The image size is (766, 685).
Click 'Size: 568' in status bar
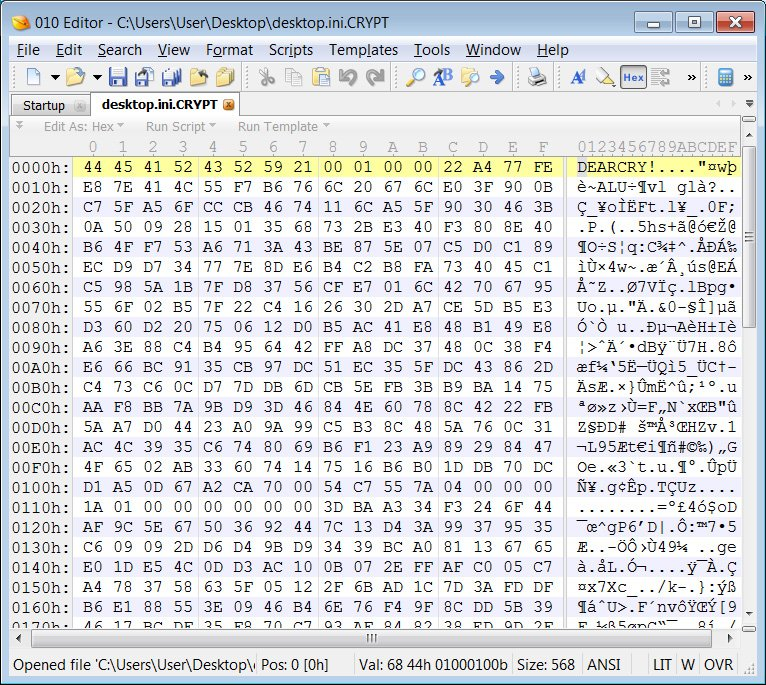coord(546,664)
